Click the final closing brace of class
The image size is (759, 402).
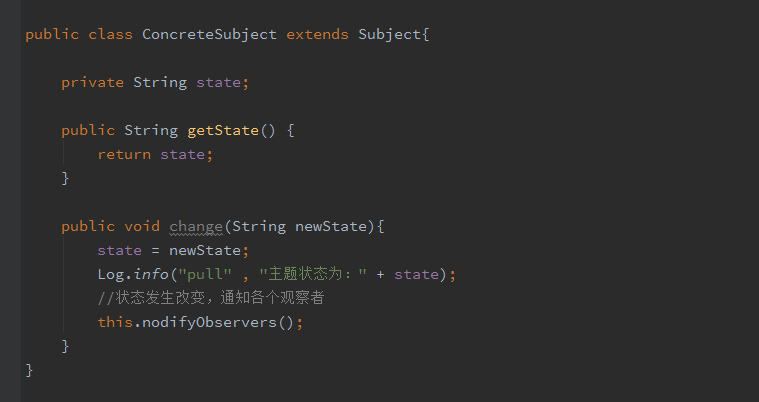pos(29,371)
